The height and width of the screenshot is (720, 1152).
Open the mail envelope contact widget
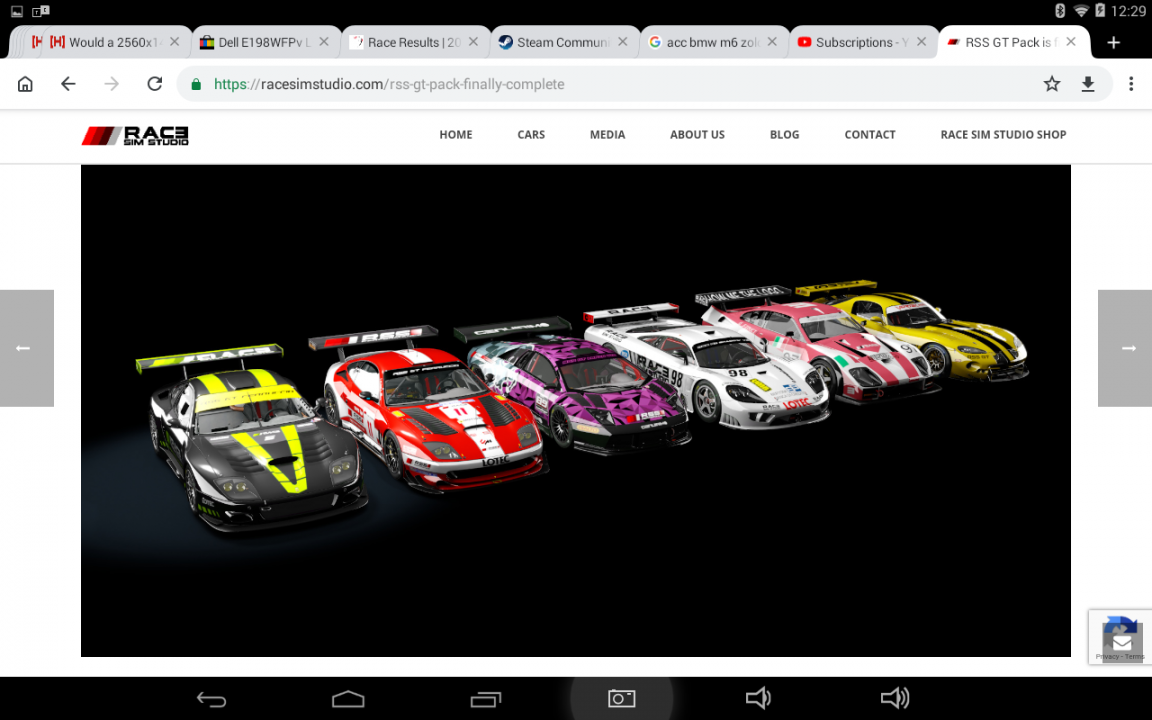(x=1123, y=643)
